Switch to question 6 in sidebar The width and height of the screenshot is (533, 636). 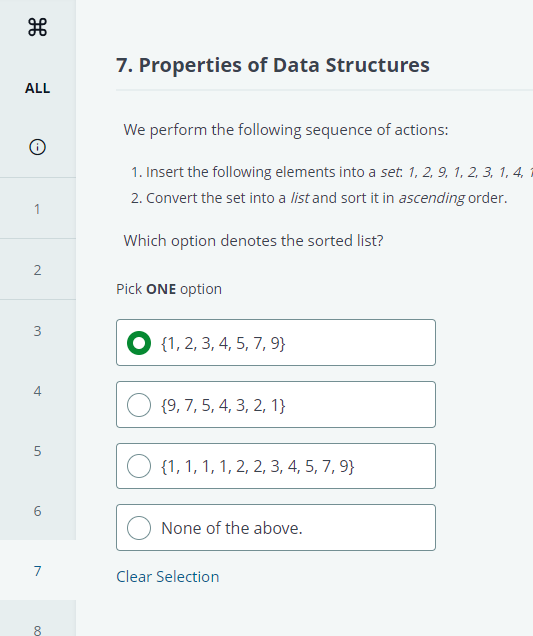[x=37, y=511]
